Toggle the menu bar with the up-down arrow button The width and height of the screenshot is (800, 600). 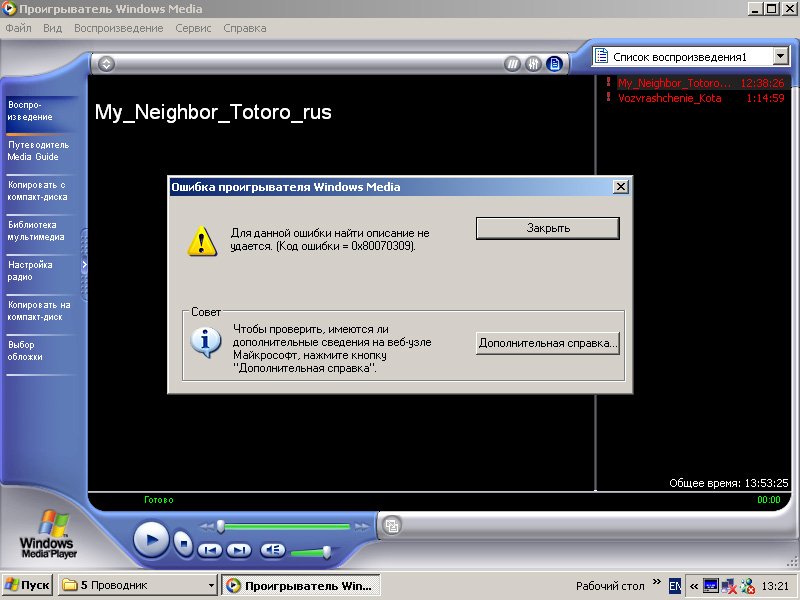(106, 64)
